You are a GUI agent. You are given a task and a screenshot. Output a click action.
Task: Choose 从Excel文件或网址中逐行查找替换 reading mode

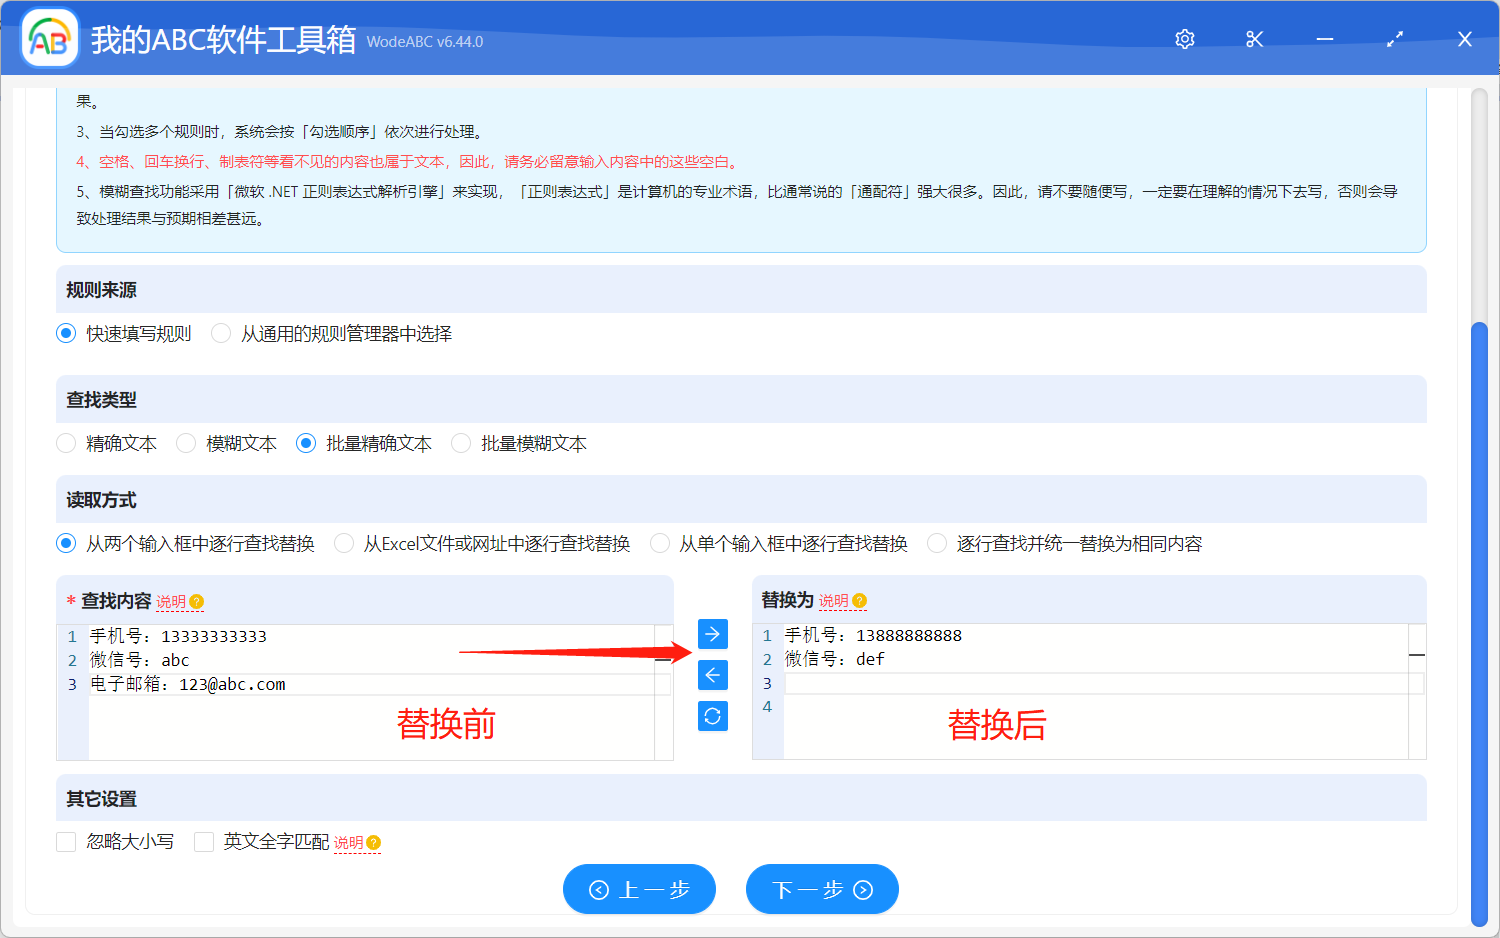pos(343,542)
